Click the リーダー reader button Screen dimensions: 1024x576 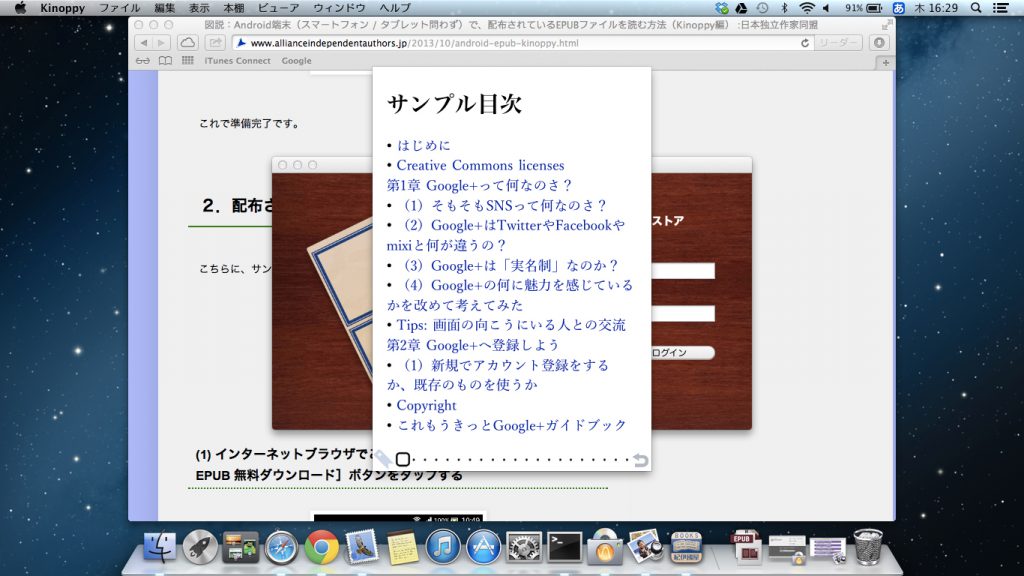tap(839, 42)
